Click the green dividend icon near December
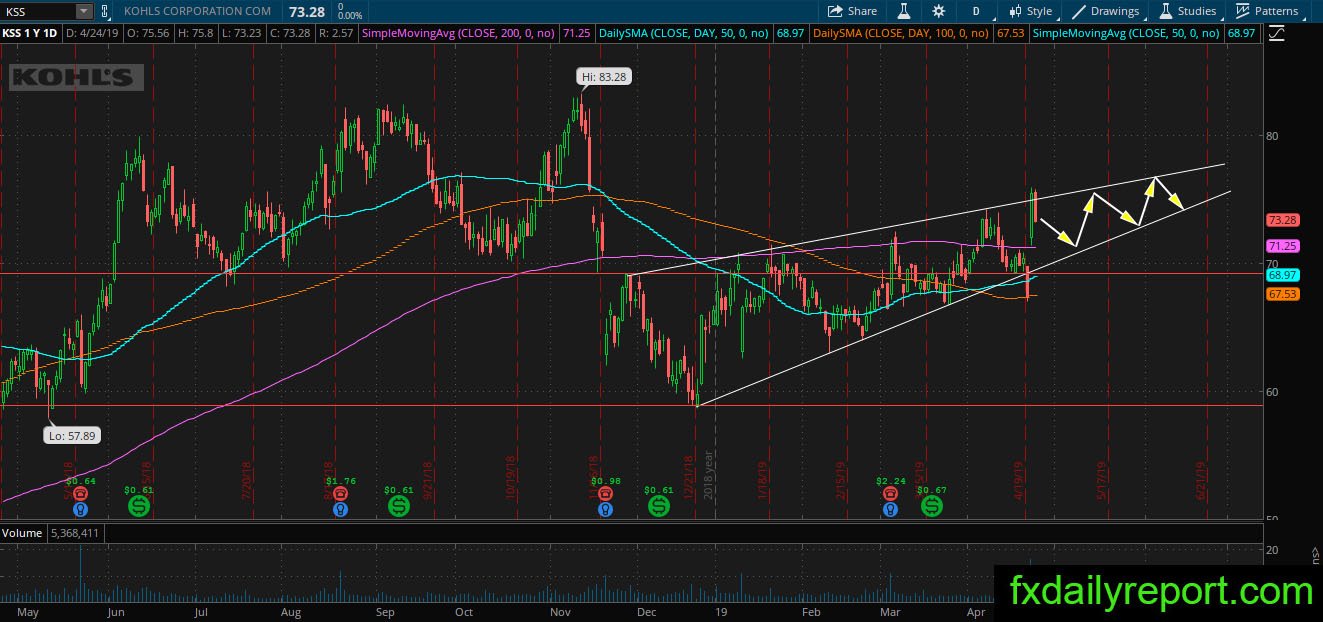Screen dimensions: 1323x622 pyautogui.click(x=659, y=506)
